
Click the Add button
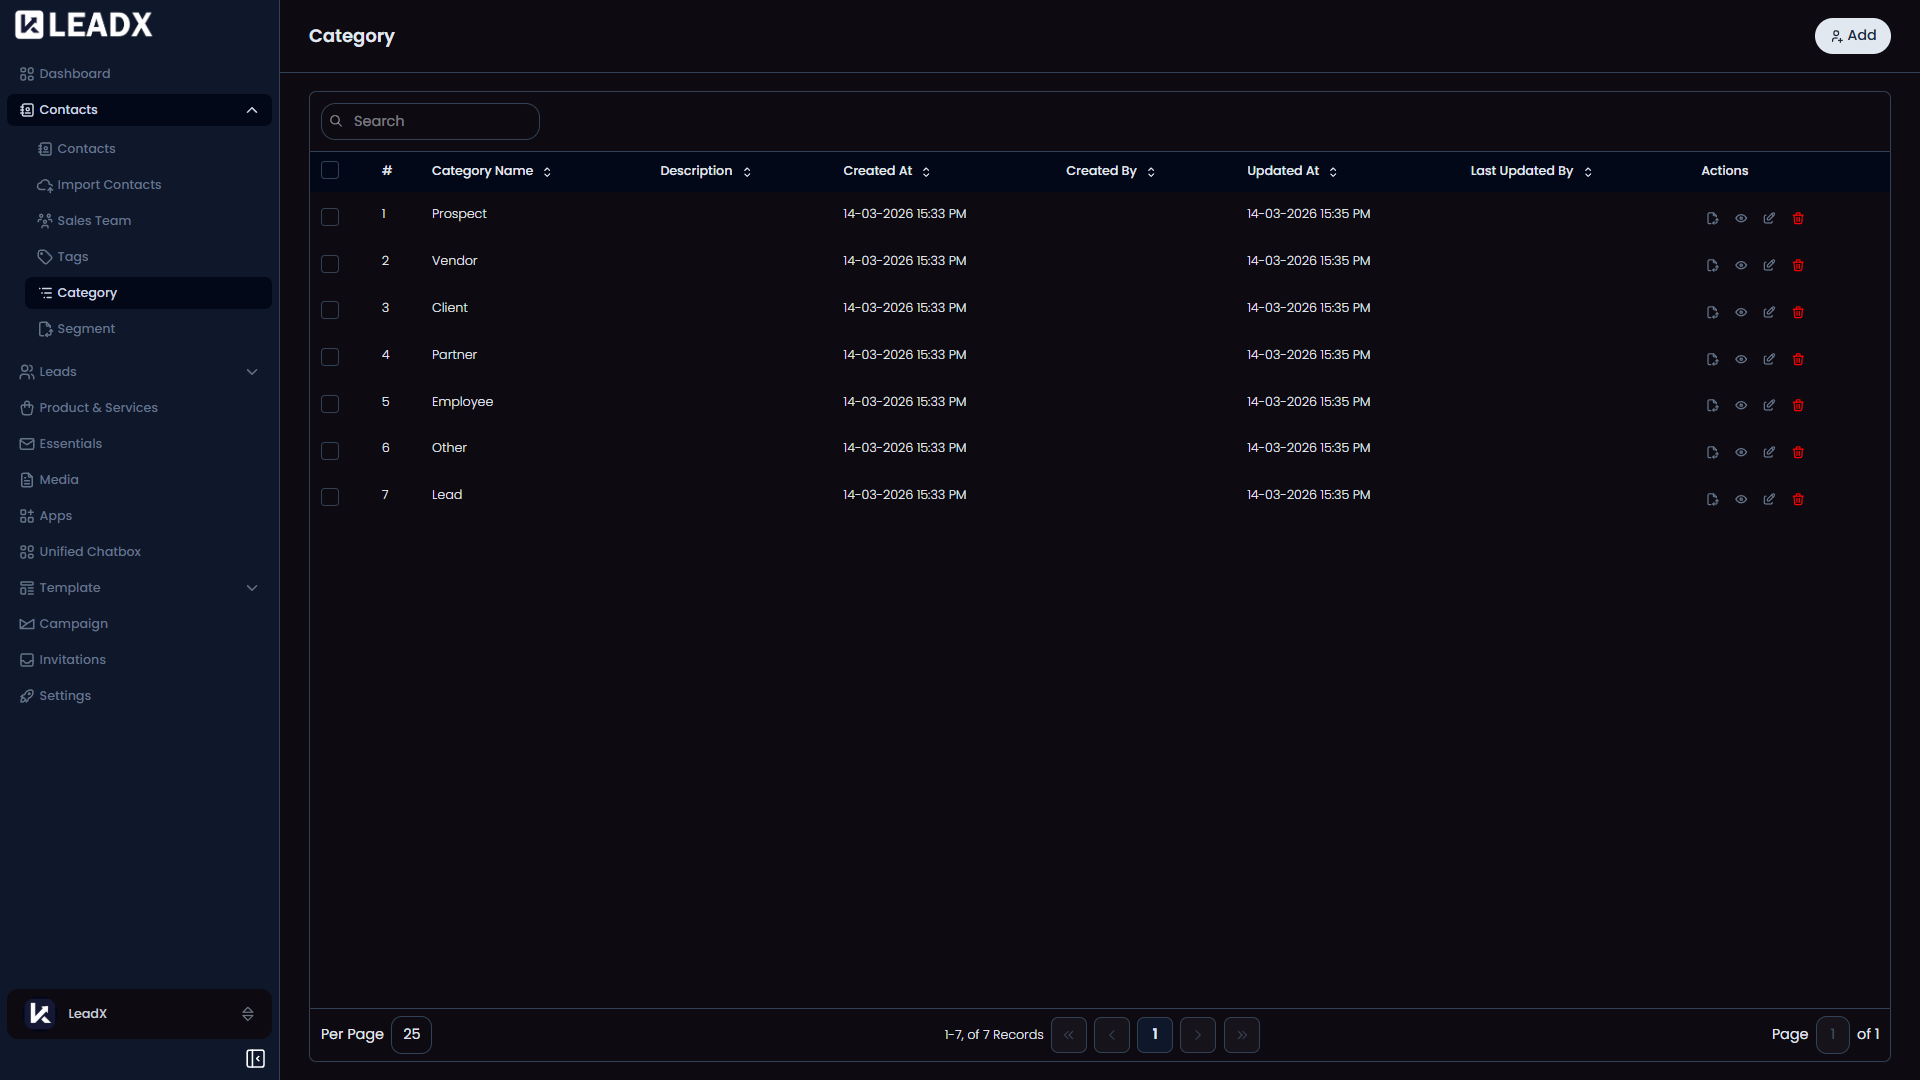[1852, 35]
